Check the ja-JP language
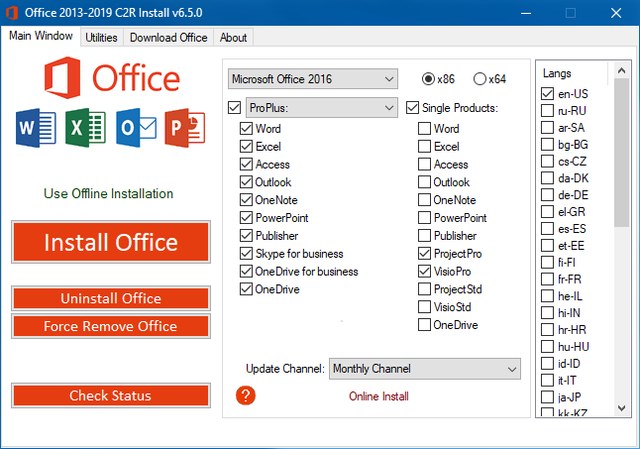 pyautogui.click(x=547, y=397)
